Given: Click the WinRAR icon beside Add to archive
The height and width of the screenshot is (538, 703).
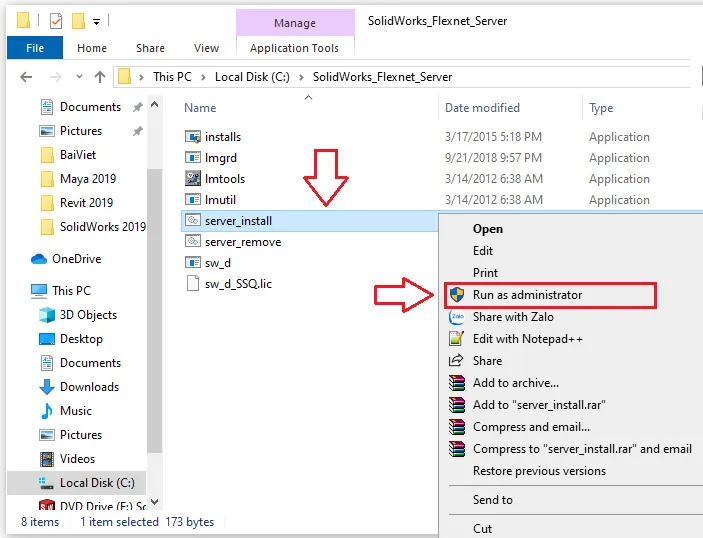Looking at the screenshot, I should pyautogui.click(x=457, y=383).
